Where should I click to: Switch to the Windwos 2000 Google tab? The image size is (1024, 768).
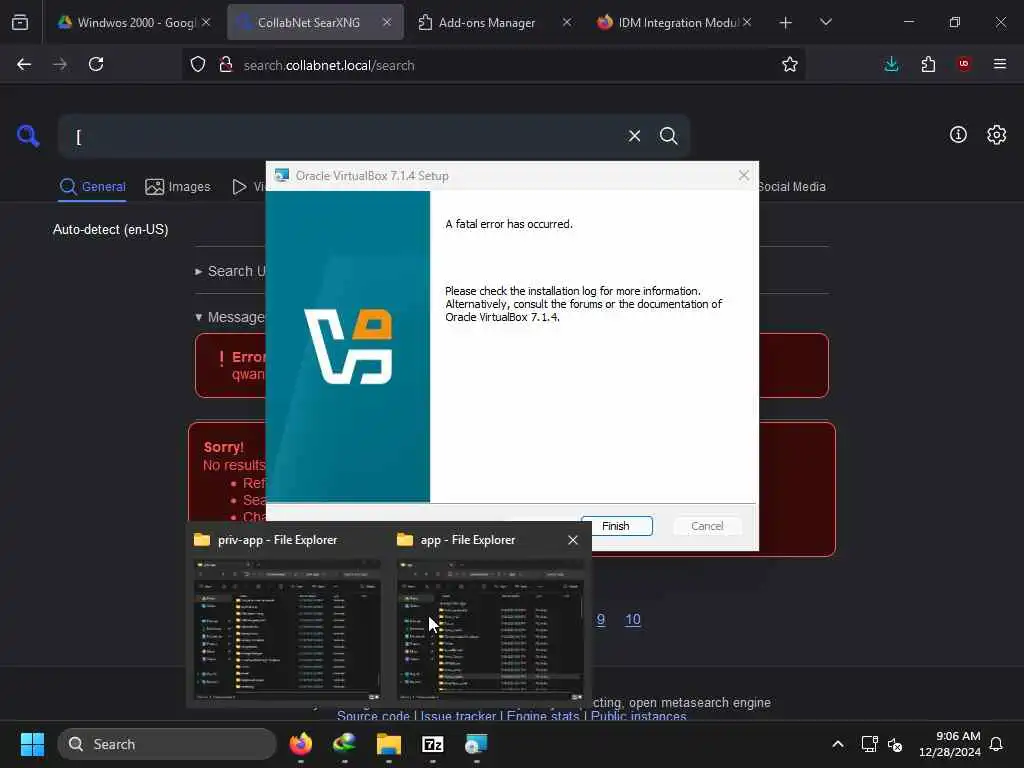(x=135, y=22)
